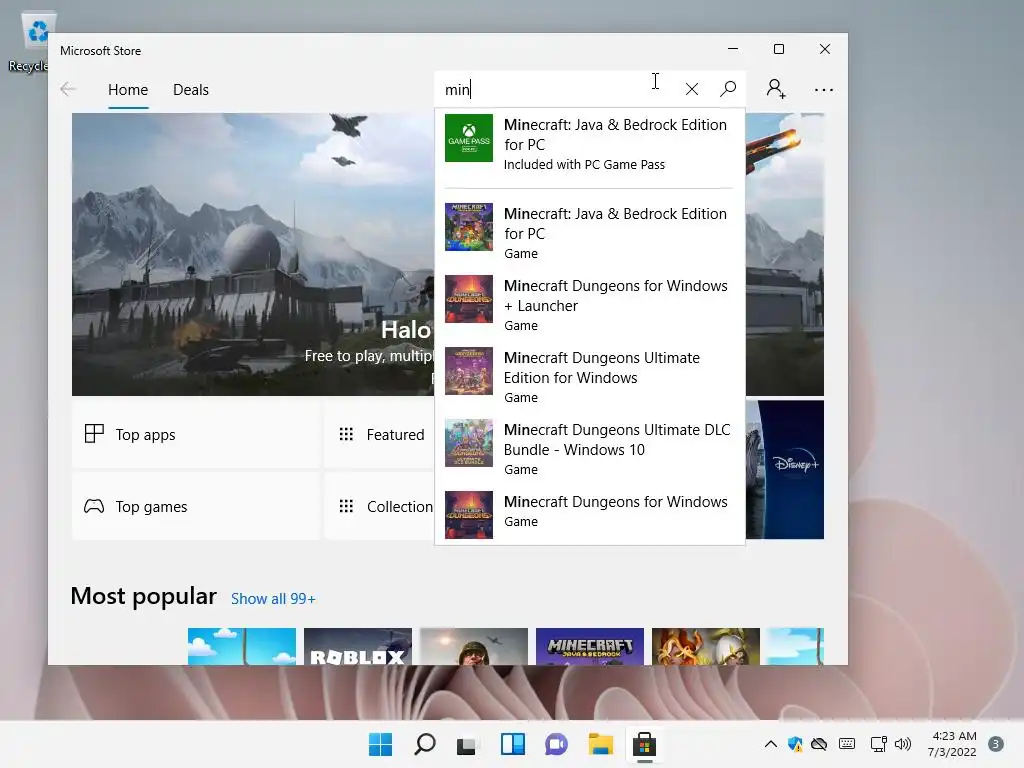Open the notification center badge

pyautogui.click(x=996, y=744)
